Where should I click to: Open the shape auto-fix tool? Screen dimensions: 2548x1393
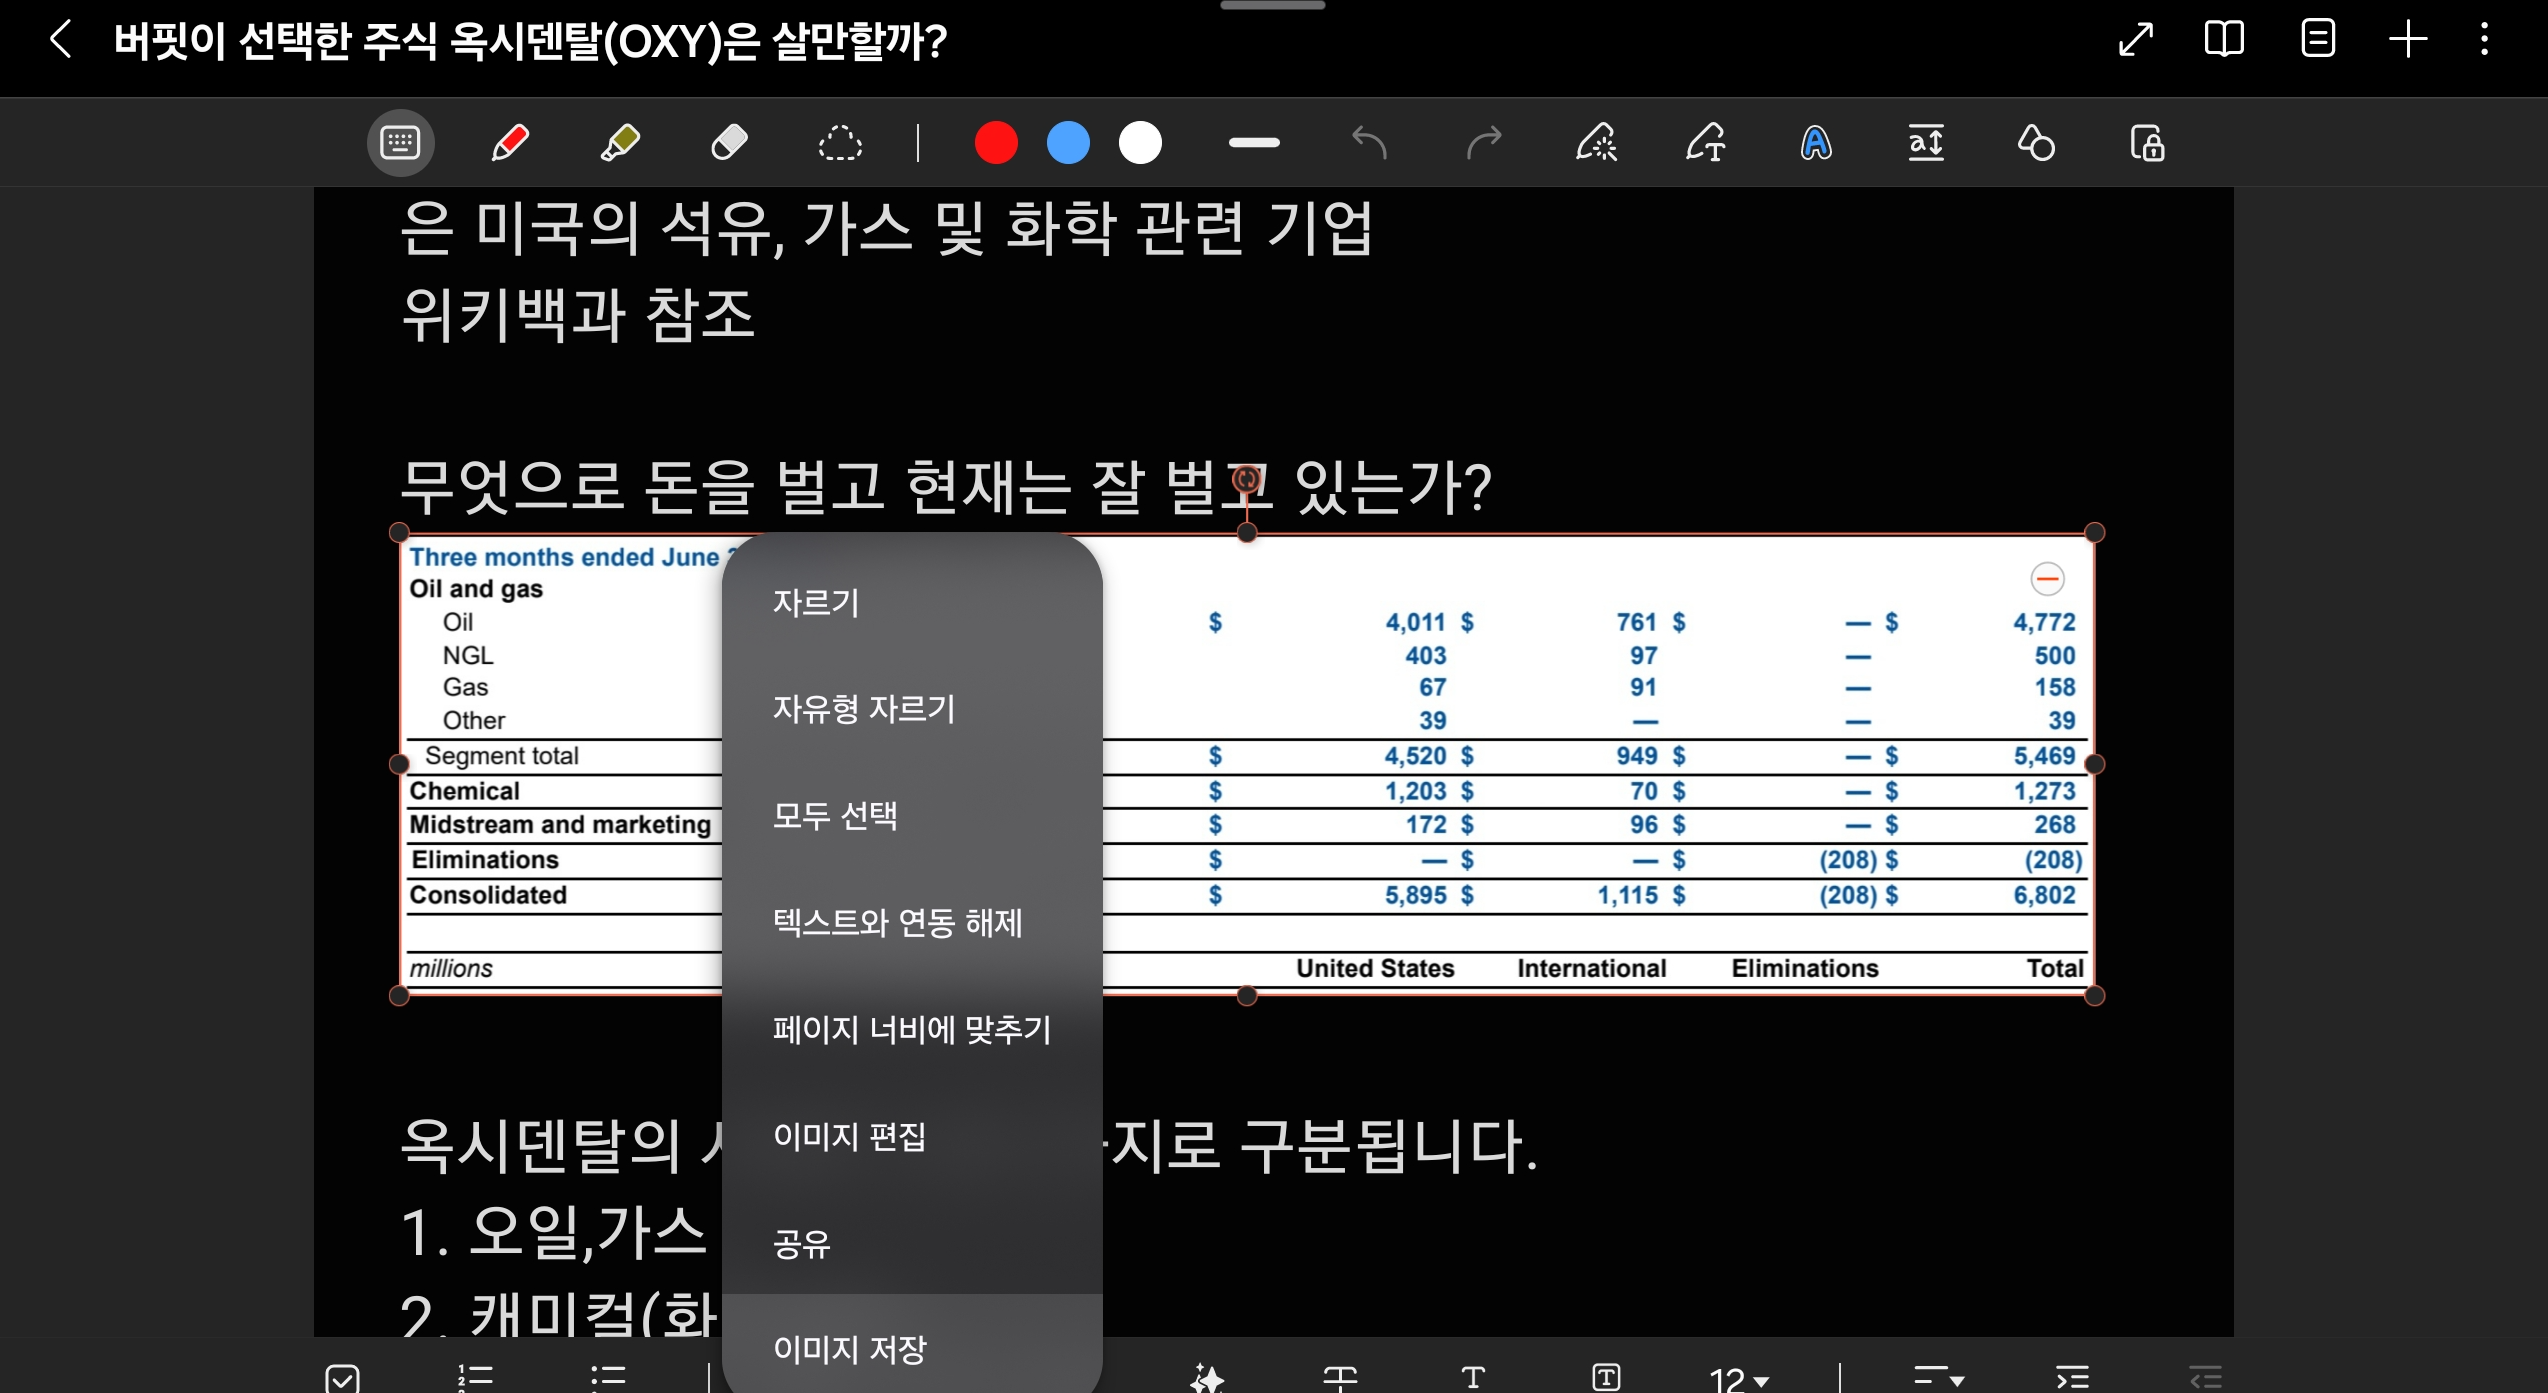click(2036, 143)
